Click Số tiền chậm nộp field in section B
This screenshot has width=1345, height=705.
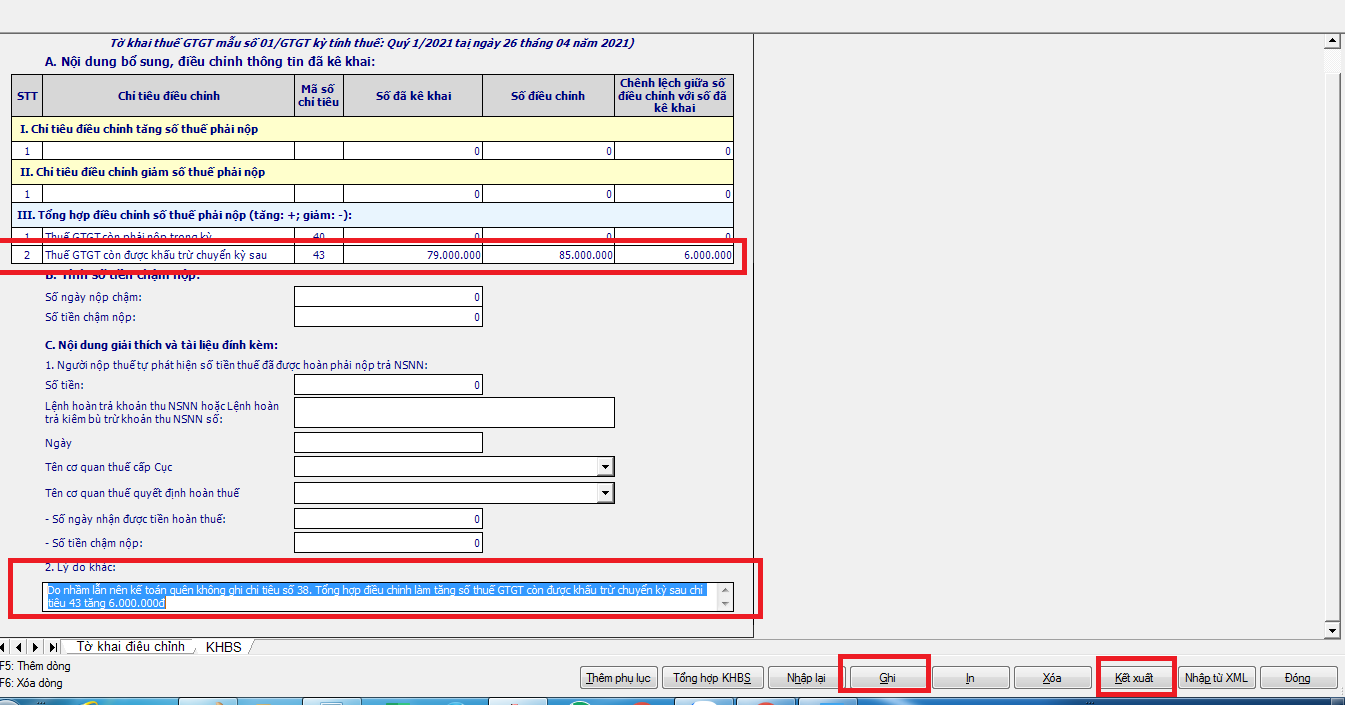388,318
